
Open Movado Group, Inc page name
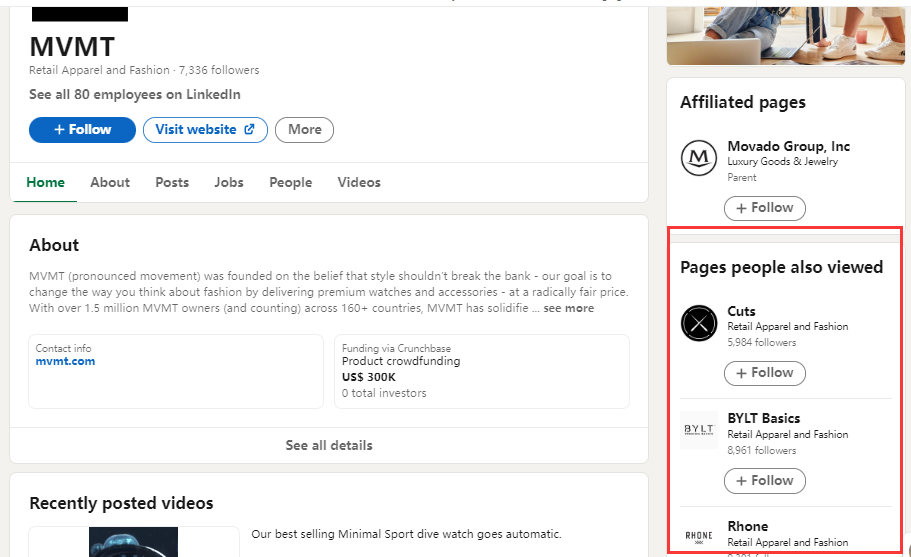[x=788, y=146]
